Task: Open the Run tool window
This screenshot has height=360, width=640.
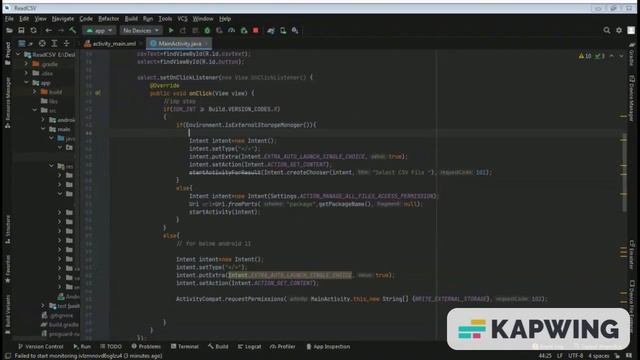Action: coord(82,347)
